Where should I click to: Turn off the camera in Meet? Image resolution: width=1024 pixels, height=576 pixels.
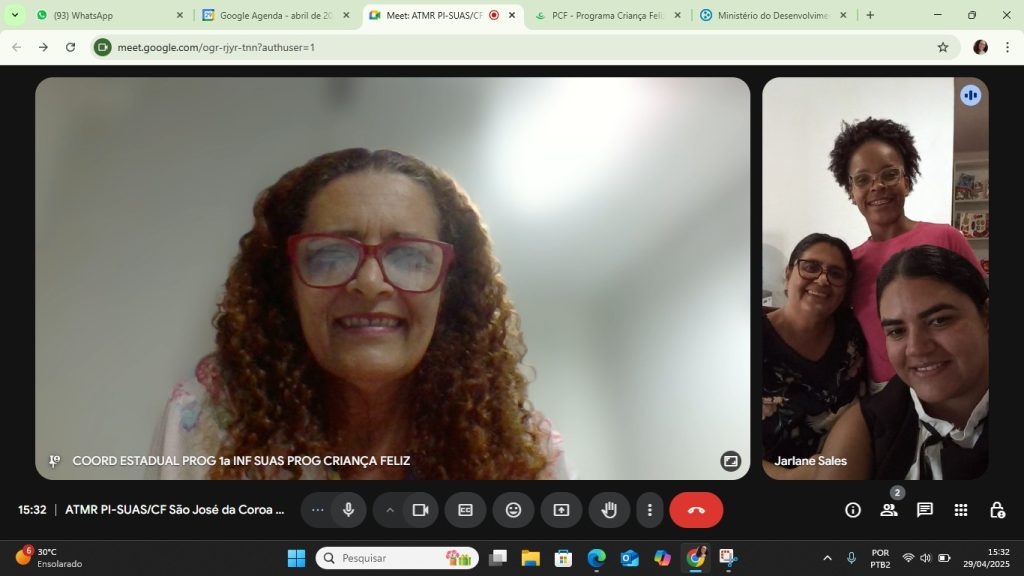click(x=420, y=510)
